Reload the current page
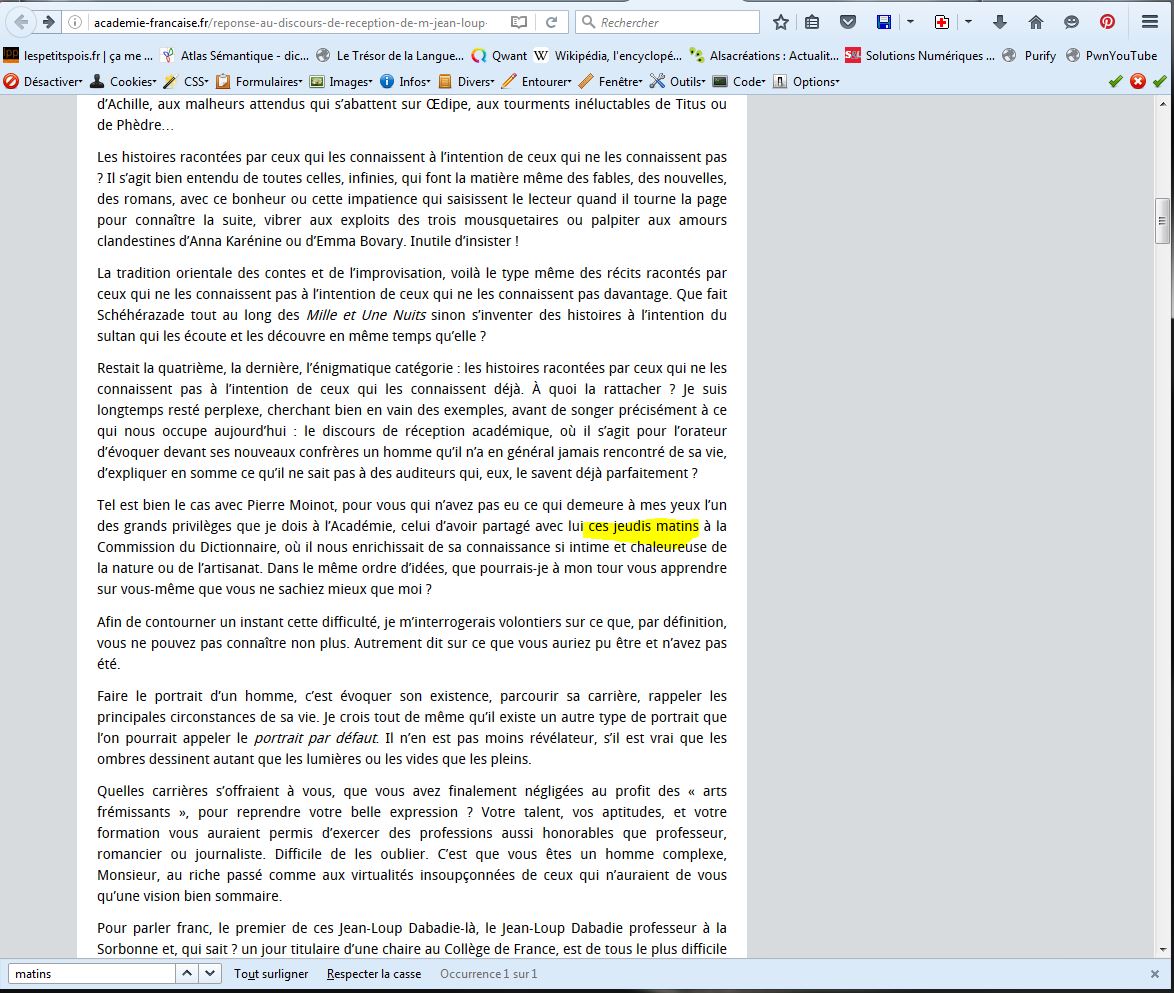The width and height of the screenshot is (1174, 993). [552, 22]
